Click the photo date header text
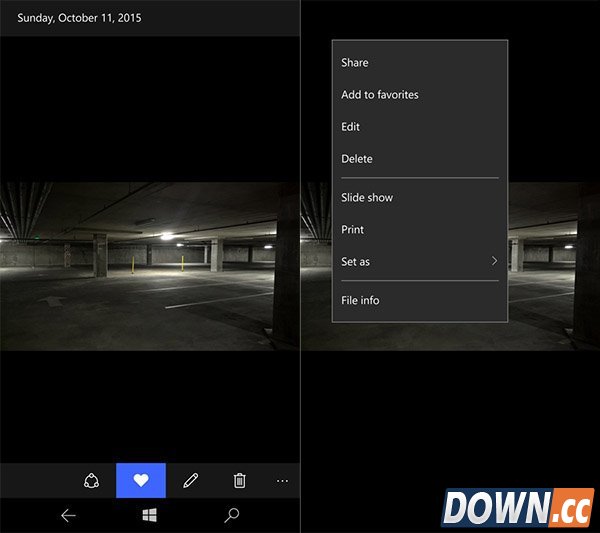The height and width of the screenshot is (533, 600). (x=77, y=18)
